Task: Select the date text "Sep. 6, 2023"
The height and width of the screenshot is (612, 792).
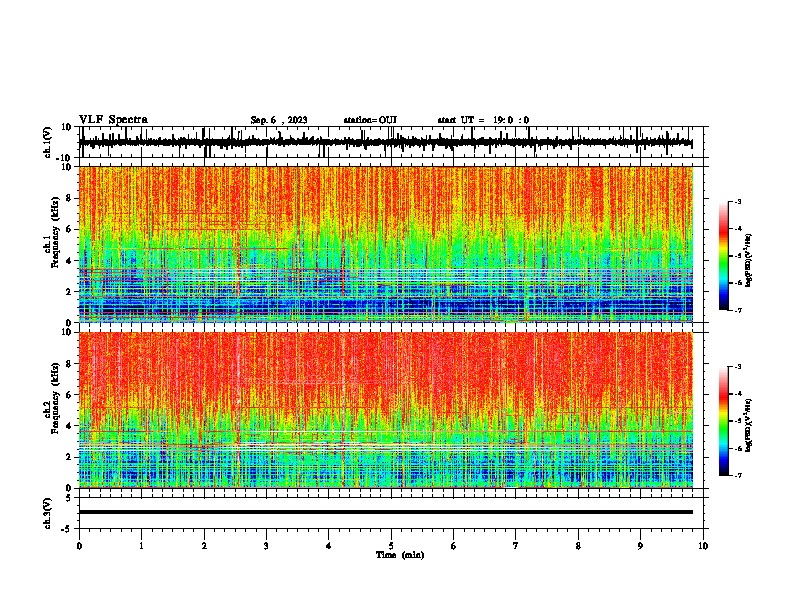Action: click(279, 120)
